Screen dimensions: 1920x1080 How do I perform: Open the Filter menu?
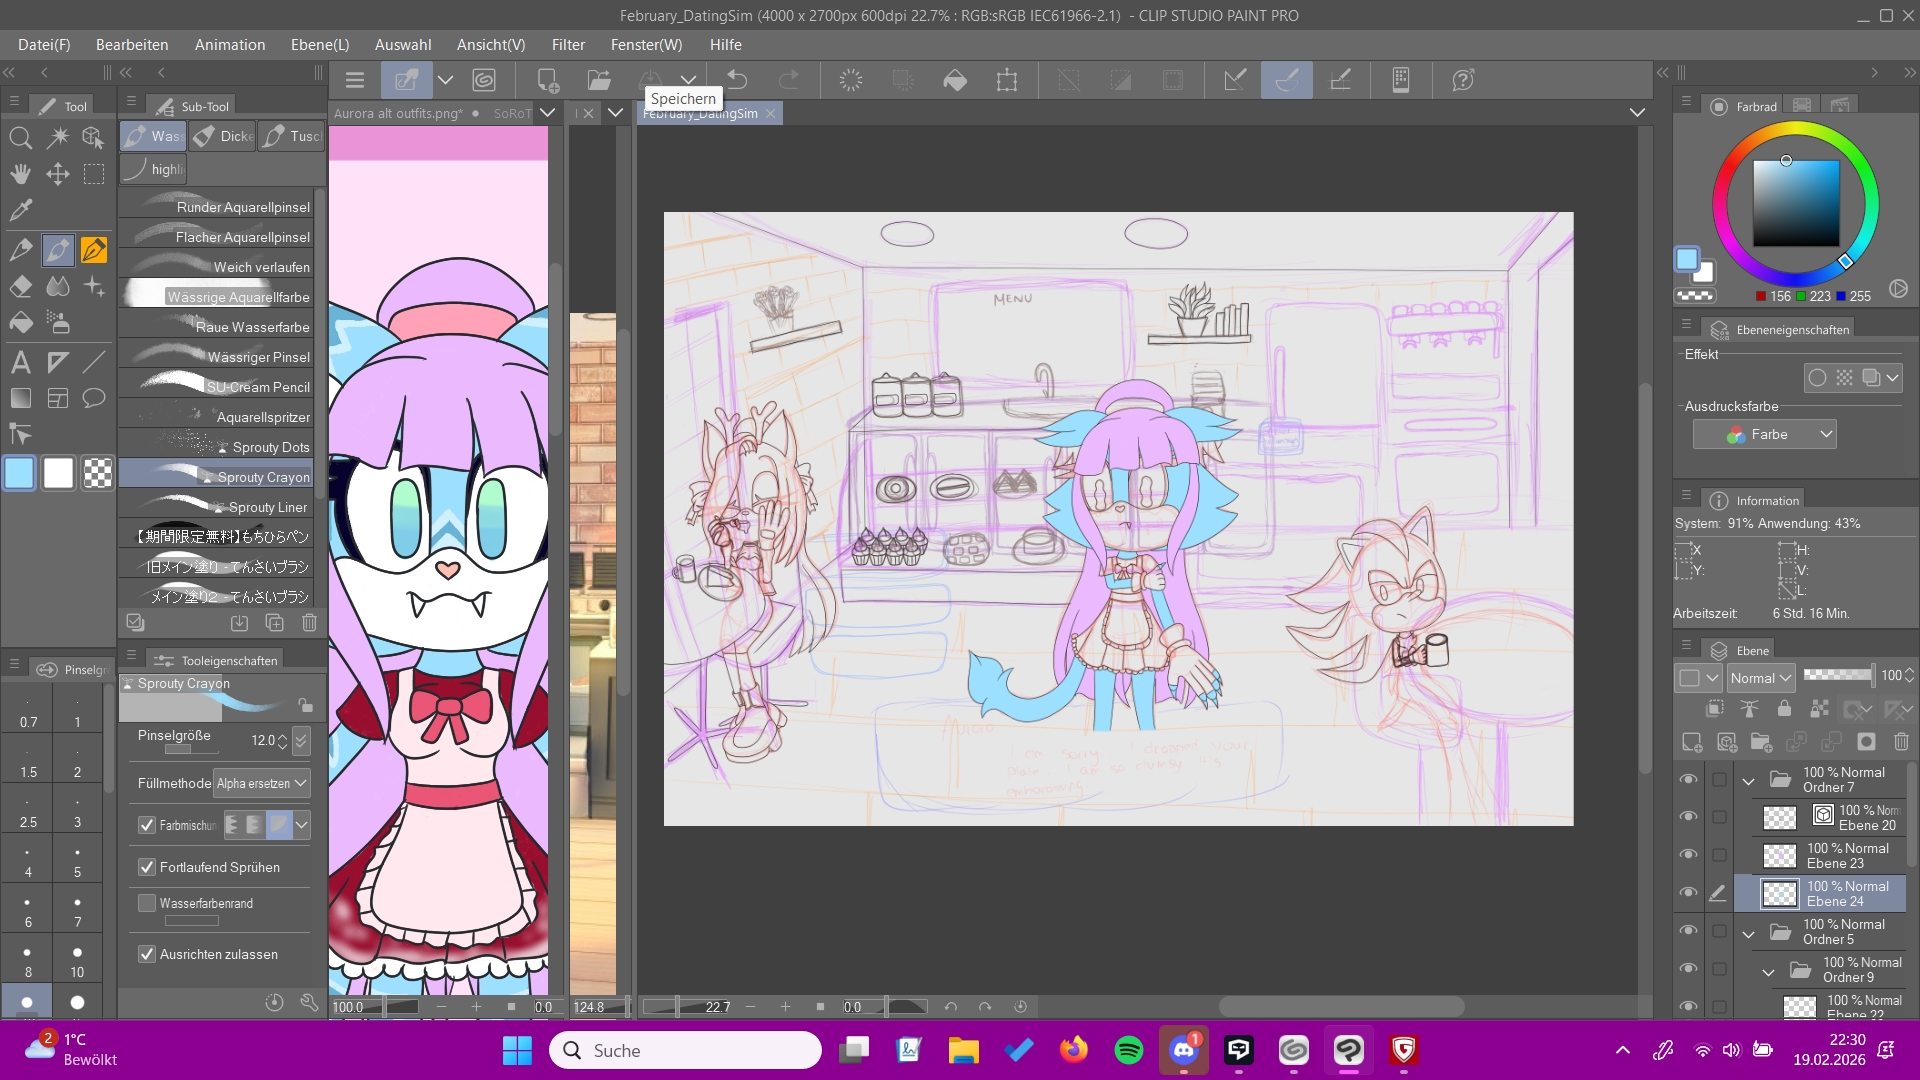pos(567,45)
